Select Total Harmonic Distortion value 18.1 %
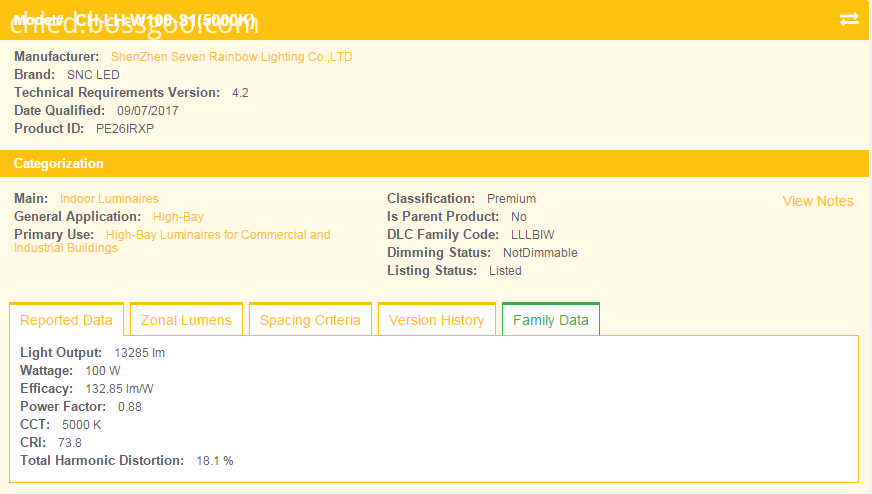The width and height of the screenshot is (872, 494). [x=215, y=461]
